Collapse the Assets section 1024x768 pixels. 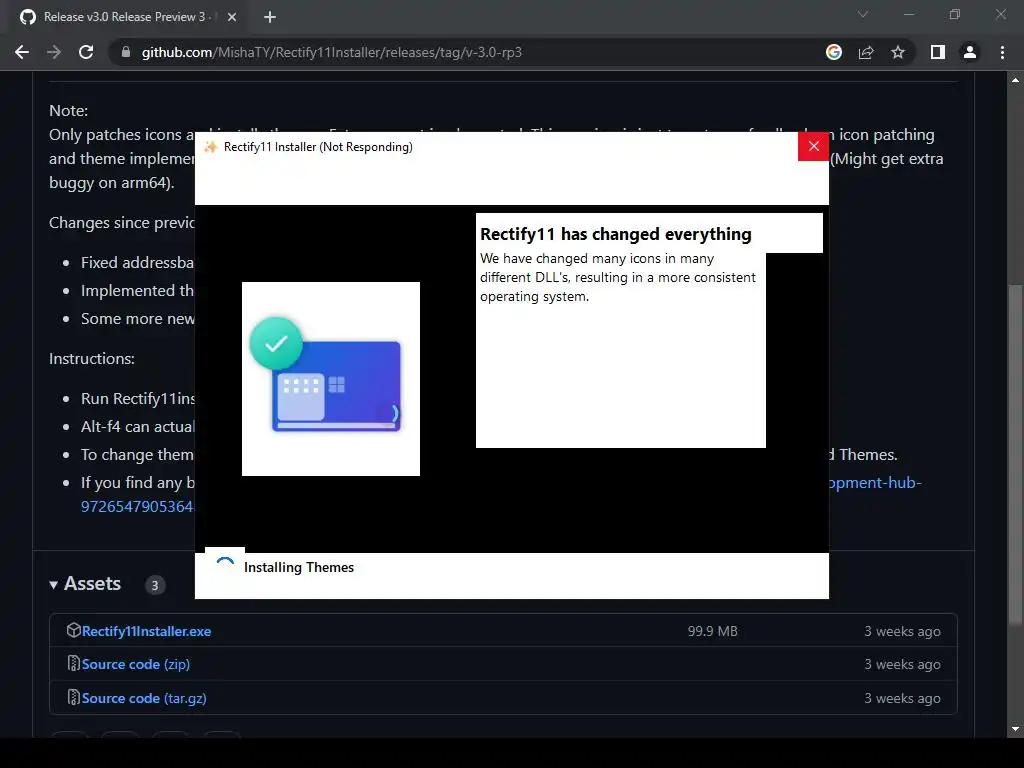coord(85,584)
